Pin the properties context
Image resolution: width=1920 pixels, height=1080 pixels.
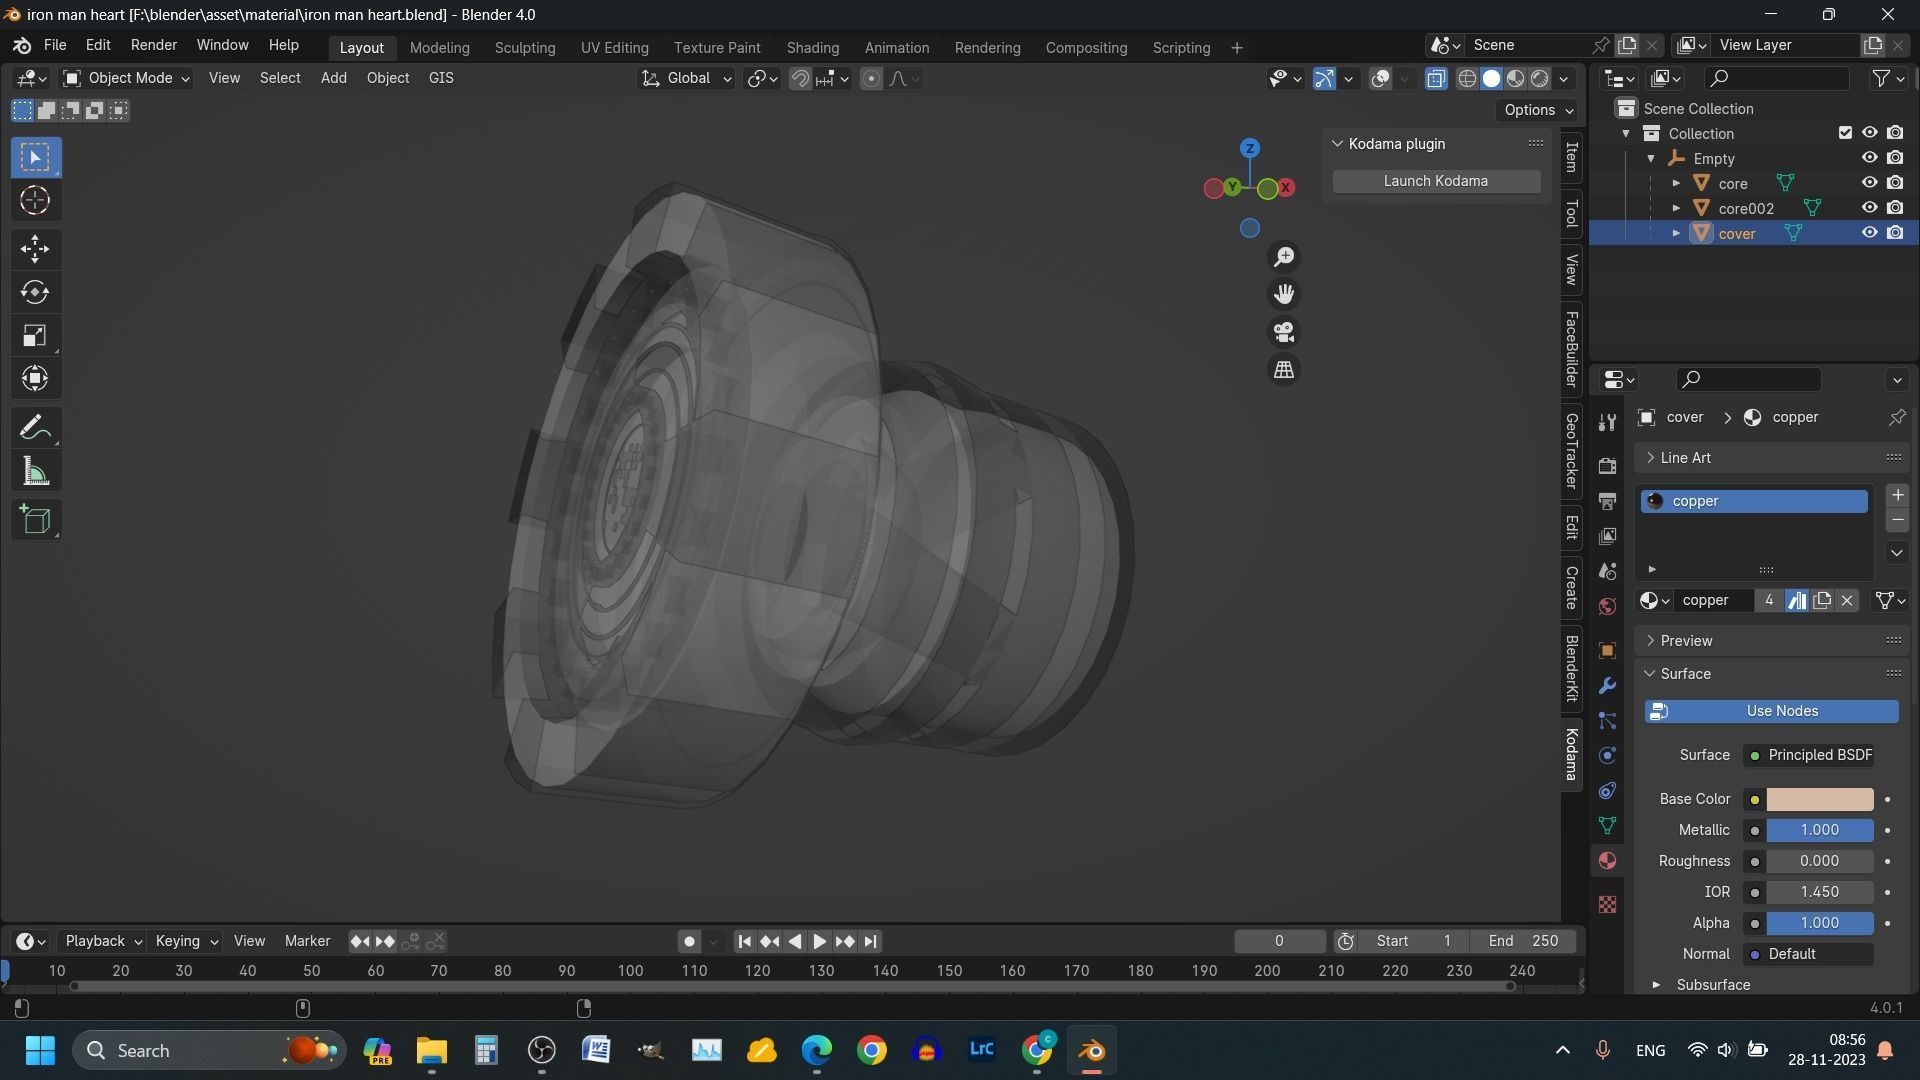(x=1897, y=417)
